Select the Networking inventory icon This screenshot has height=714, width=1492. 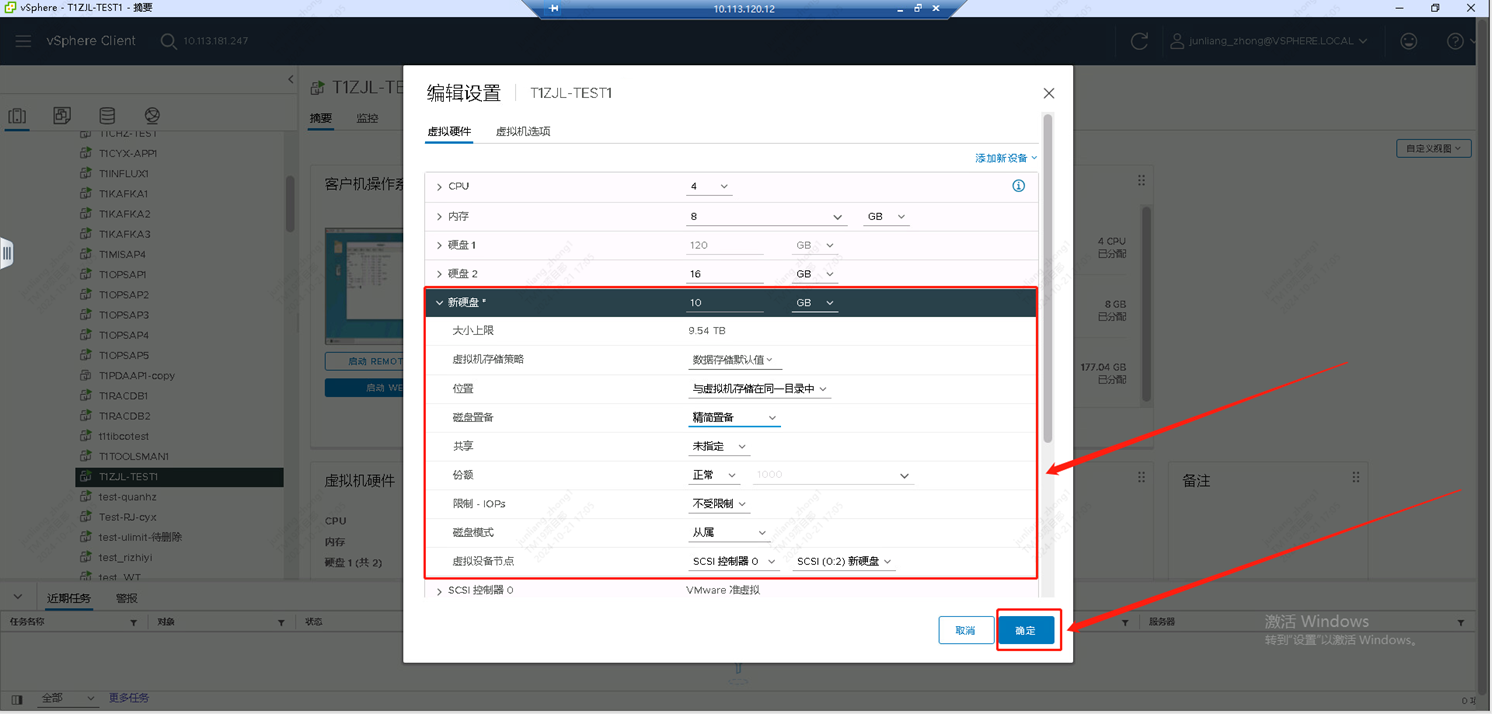(x=152, y=116)
